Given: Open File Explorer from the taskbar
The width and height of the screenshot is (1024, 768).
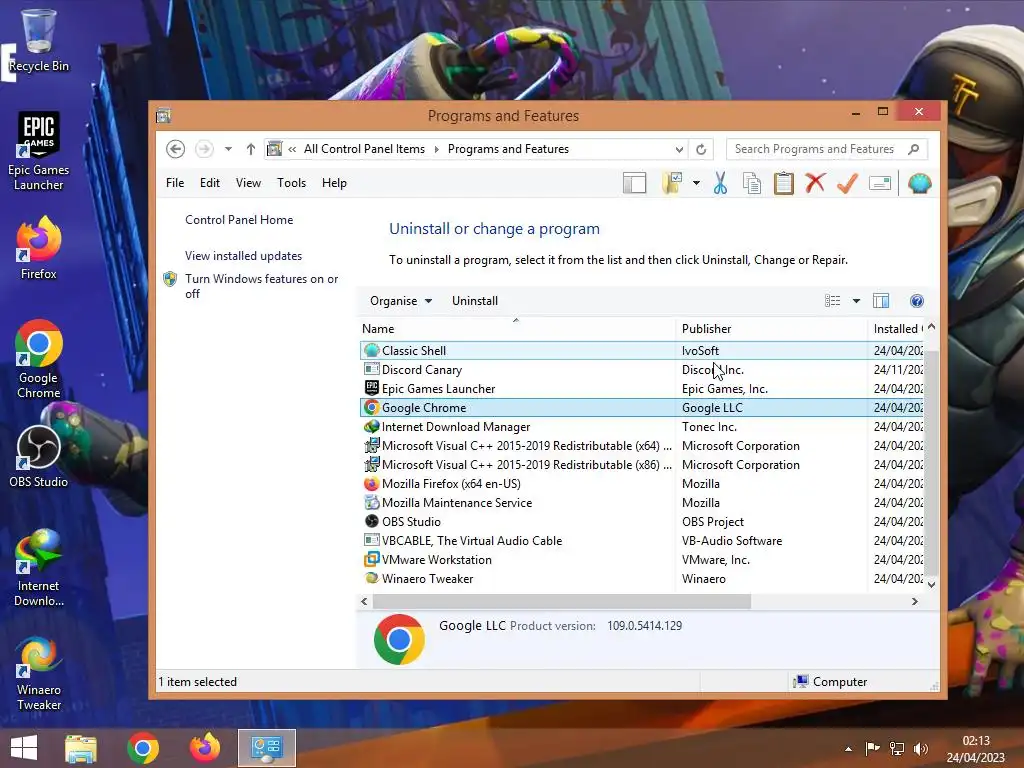Looking at the screenshot, I should pyautogui.click(x=80, y=748).
